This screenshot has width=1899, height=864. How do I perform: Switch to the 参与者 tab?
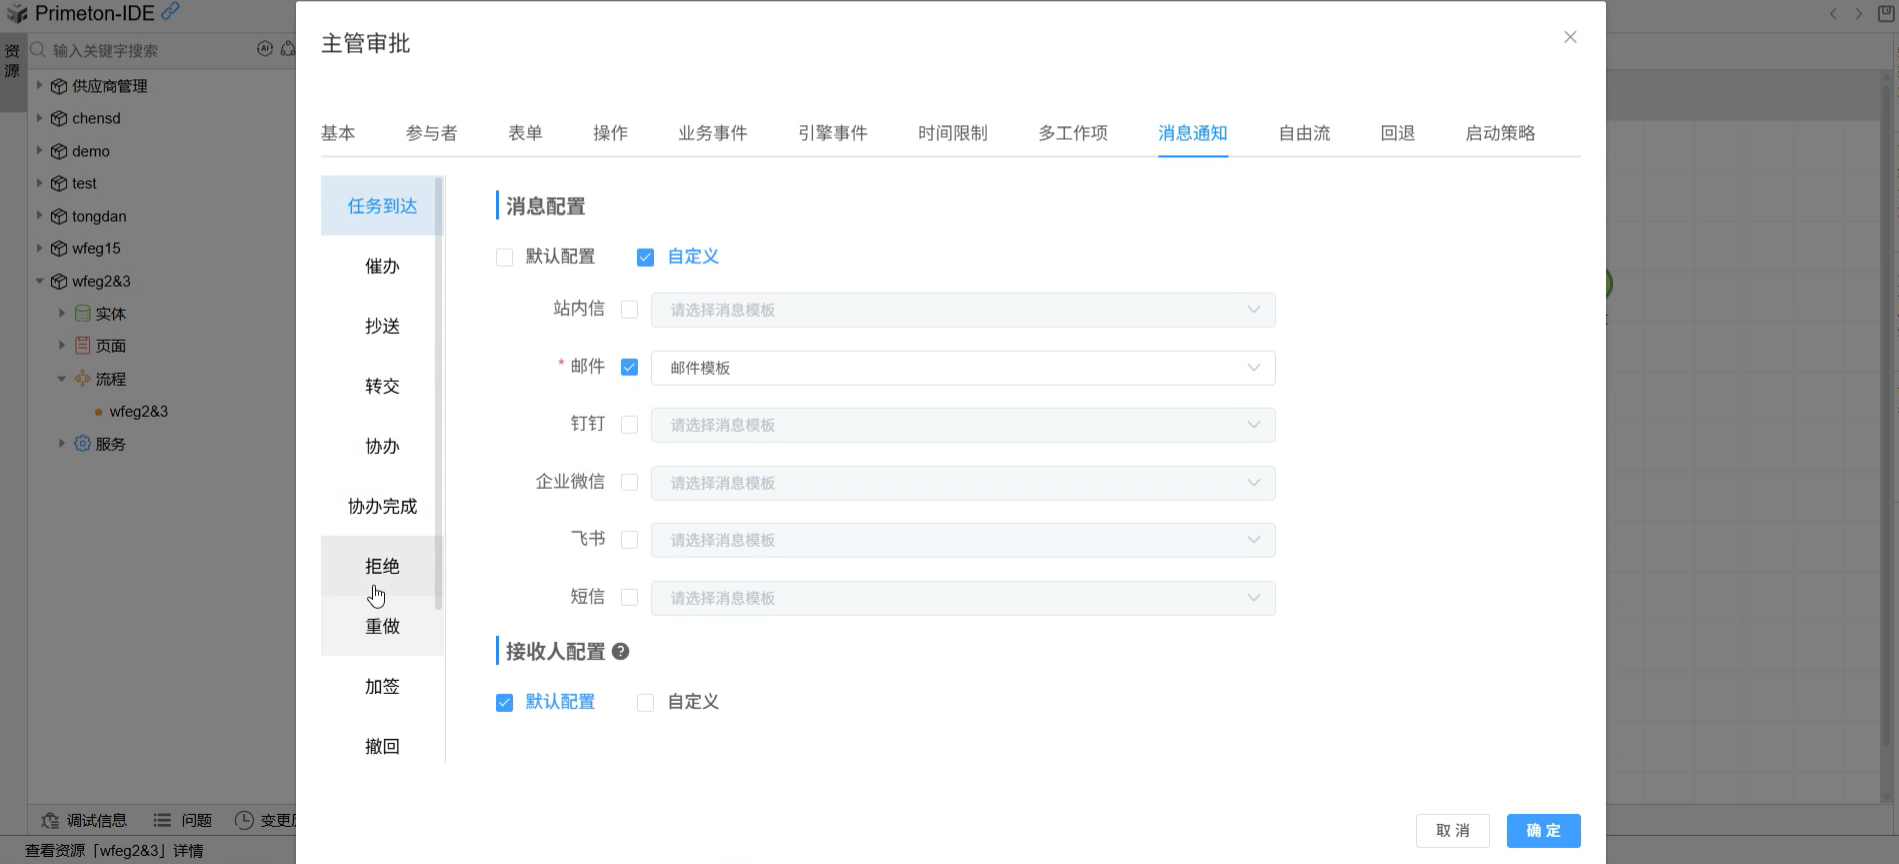coord(431,133)
